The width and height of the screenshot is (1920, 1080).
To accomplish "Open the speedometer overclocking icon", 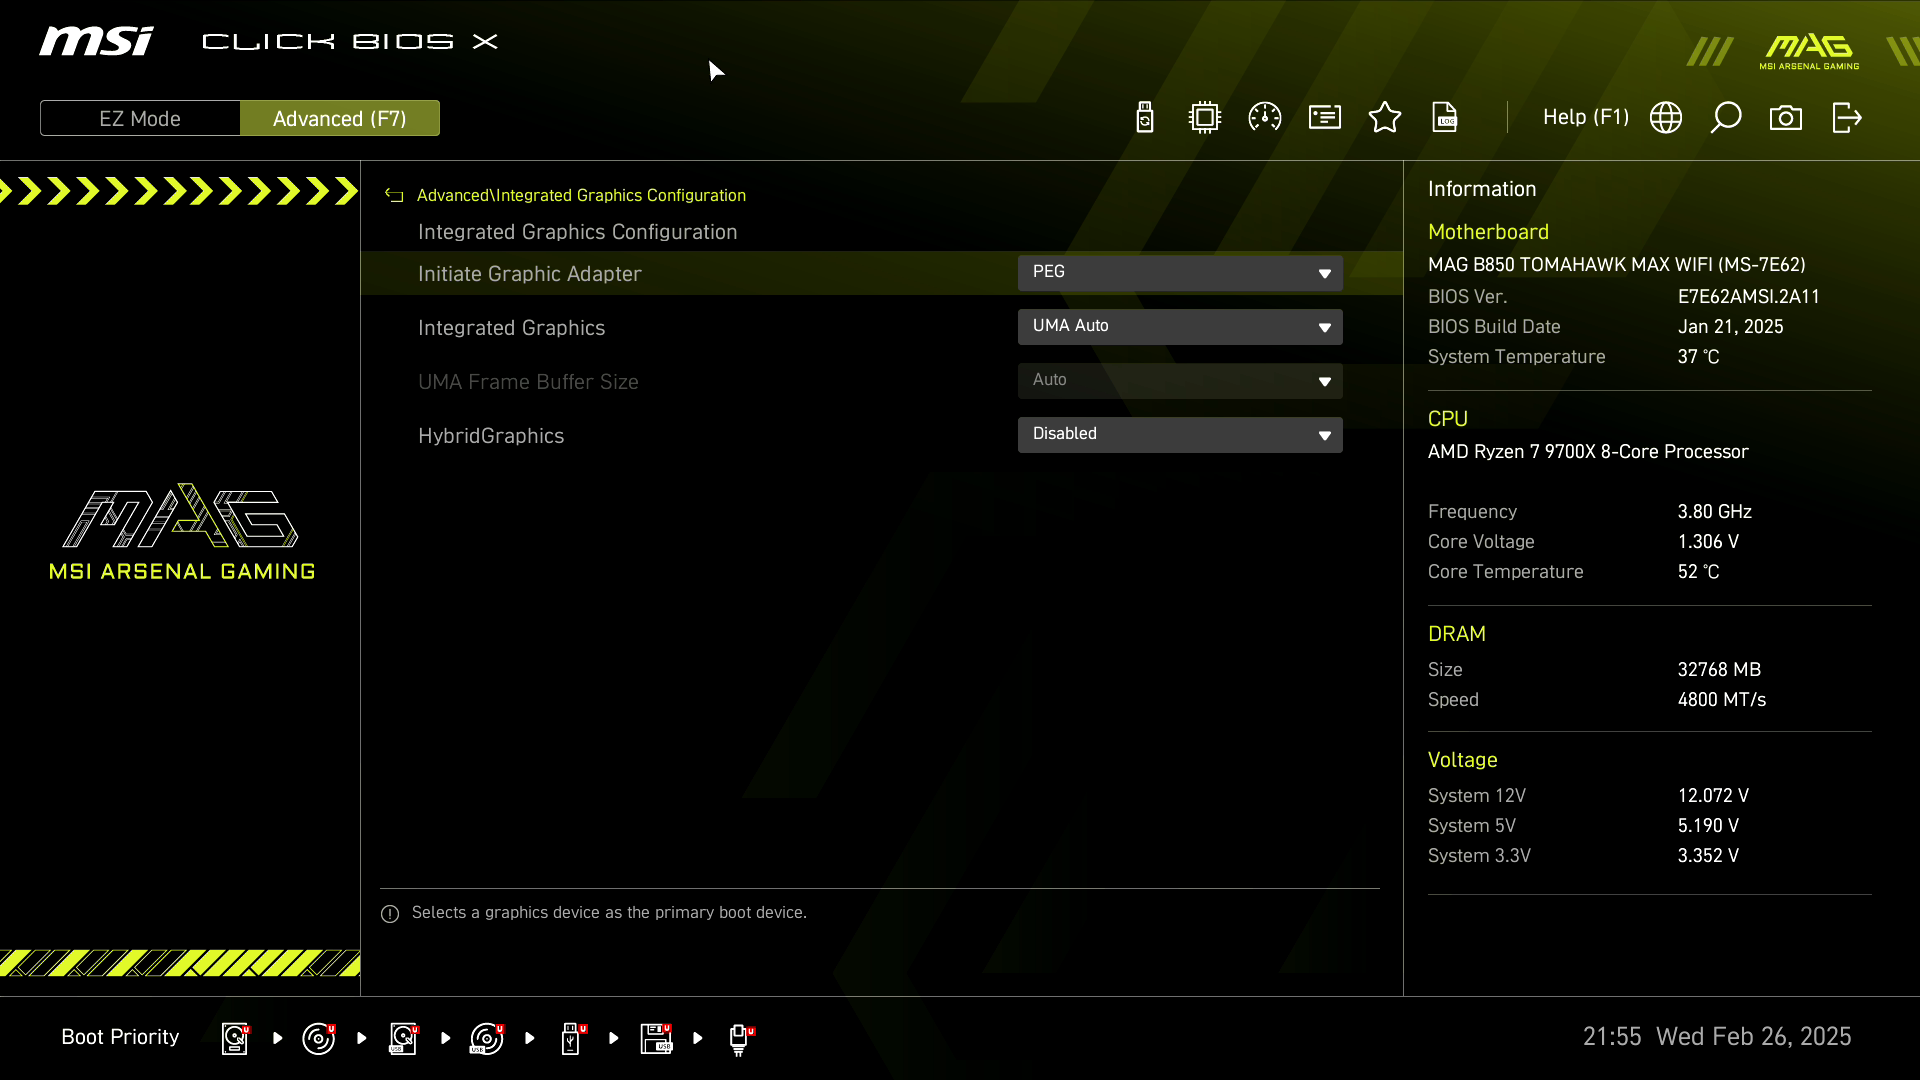I will tap(1265, 118).
